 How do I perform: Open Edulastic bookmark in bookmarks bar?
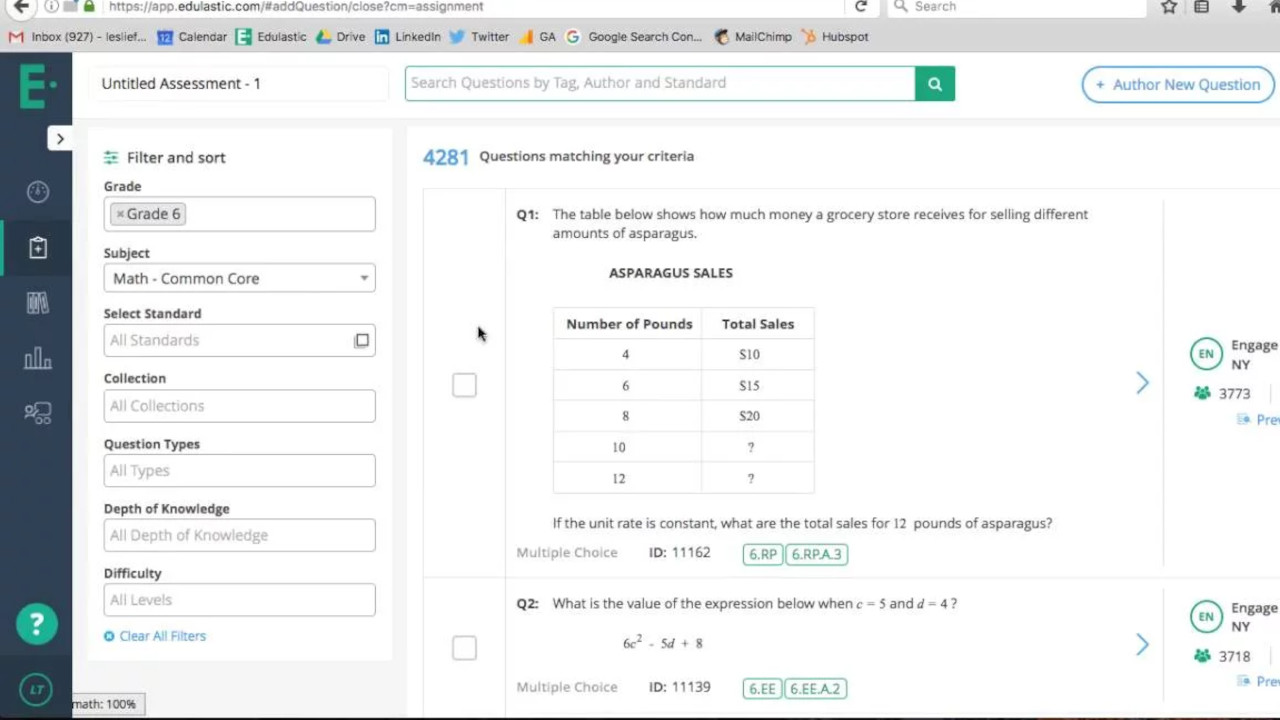pyautogui.click(x=271, y=37)
